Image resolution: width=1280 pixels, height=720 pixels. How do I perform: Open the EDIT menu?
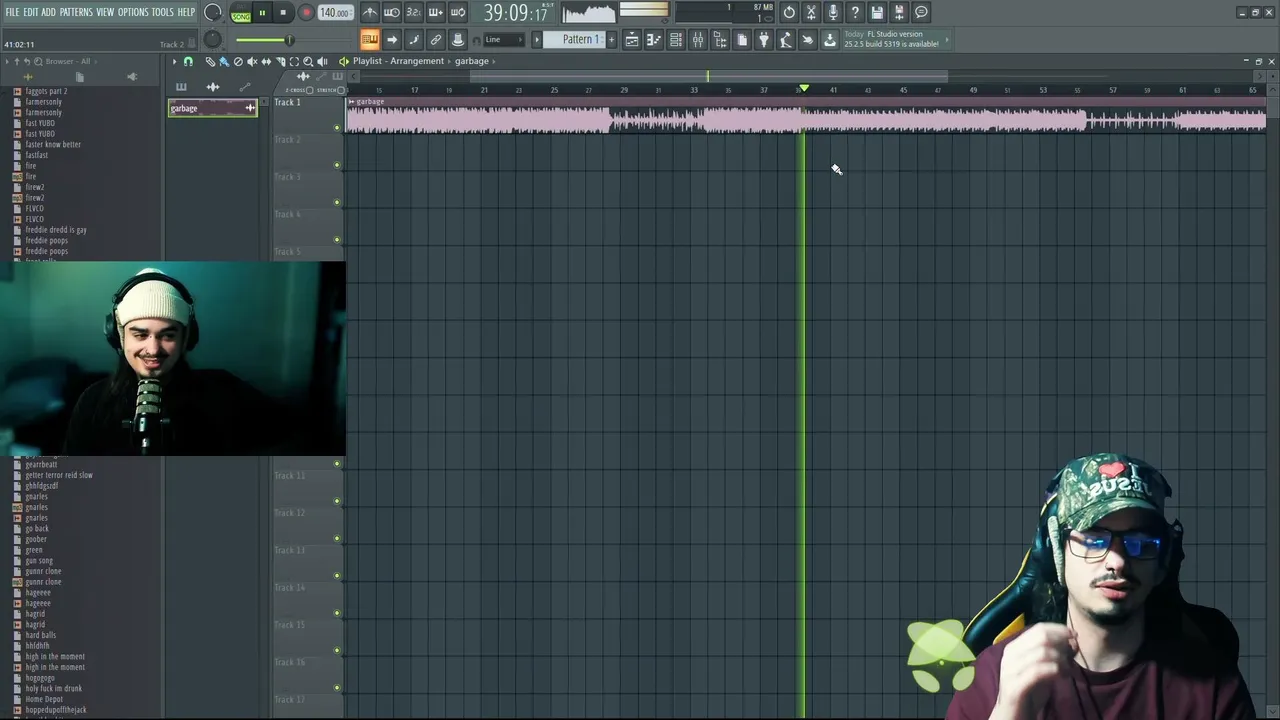click(31, 12)
